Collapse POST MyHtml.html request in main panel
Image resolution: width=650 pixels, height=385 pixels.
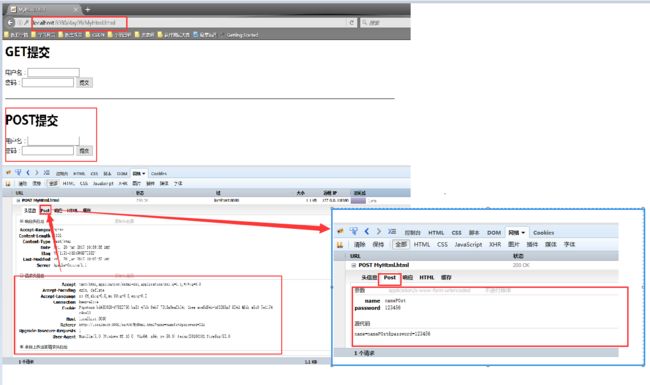tap(18, 200)
